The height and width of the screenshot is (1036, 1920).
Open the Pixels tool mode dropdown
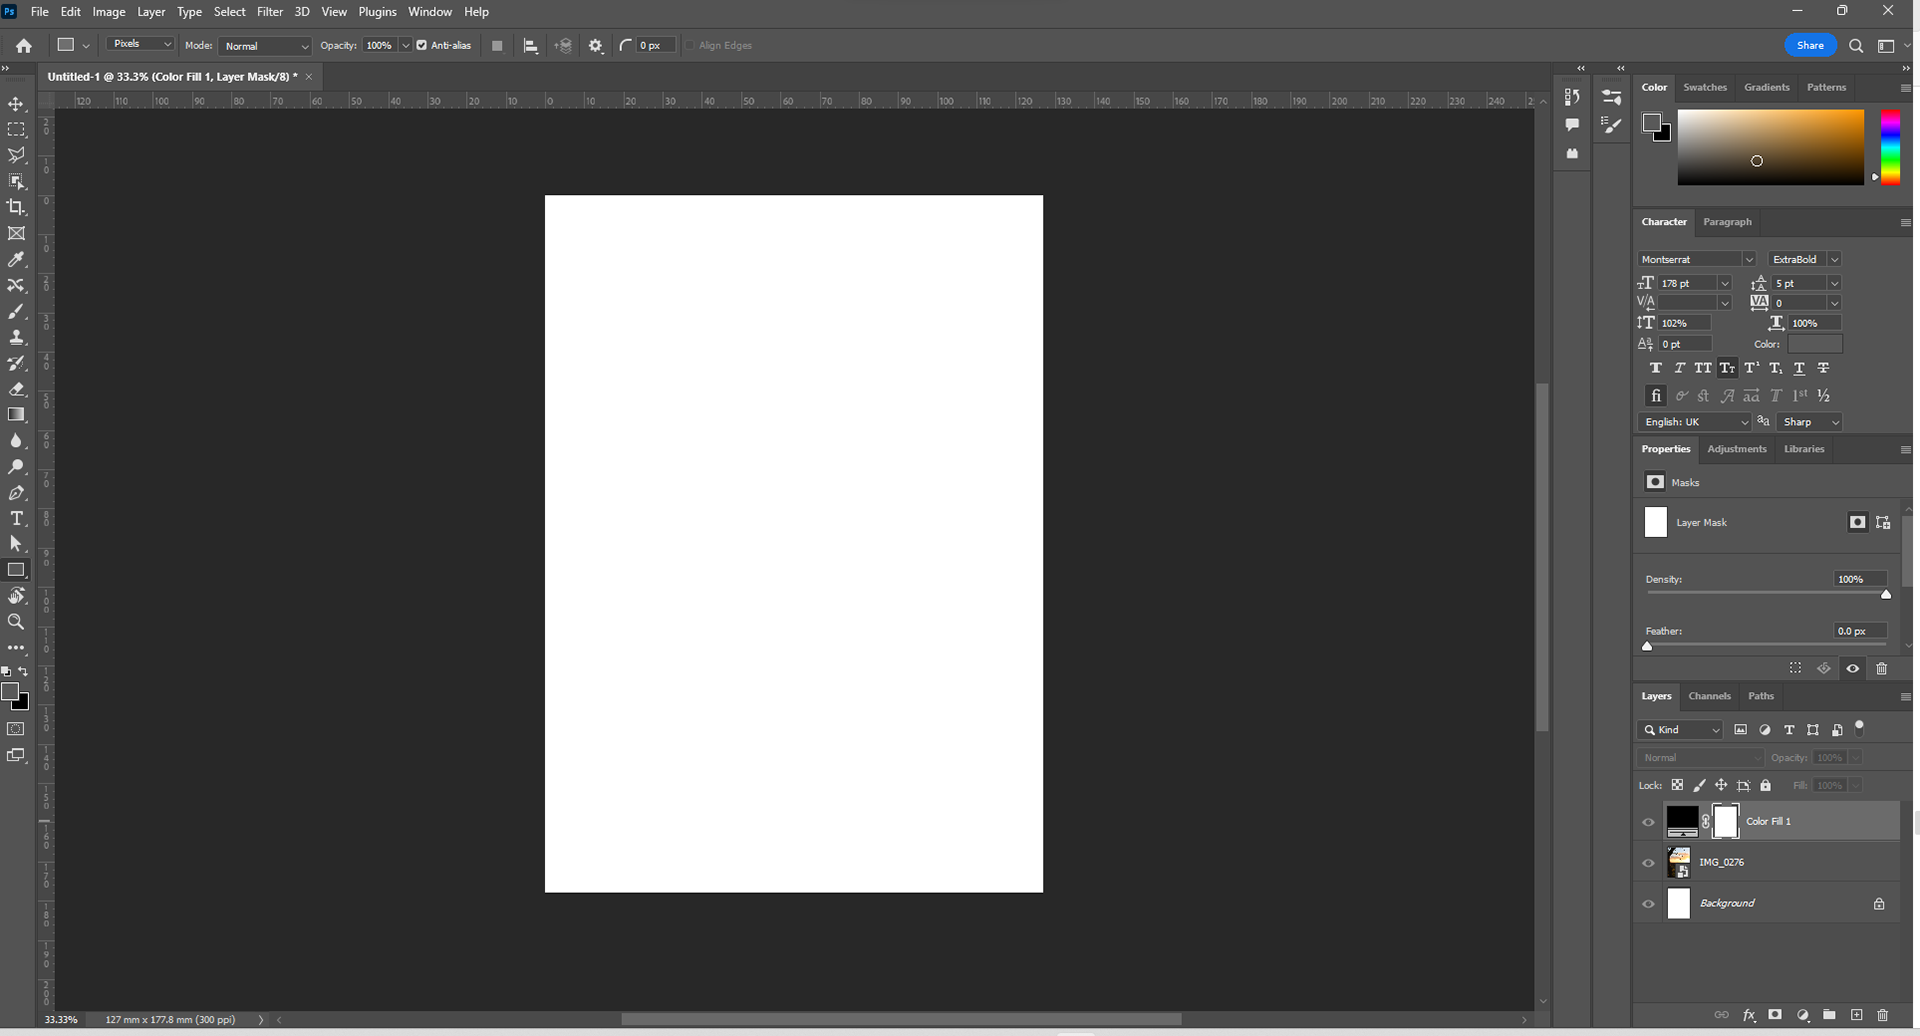click(140, 44)
